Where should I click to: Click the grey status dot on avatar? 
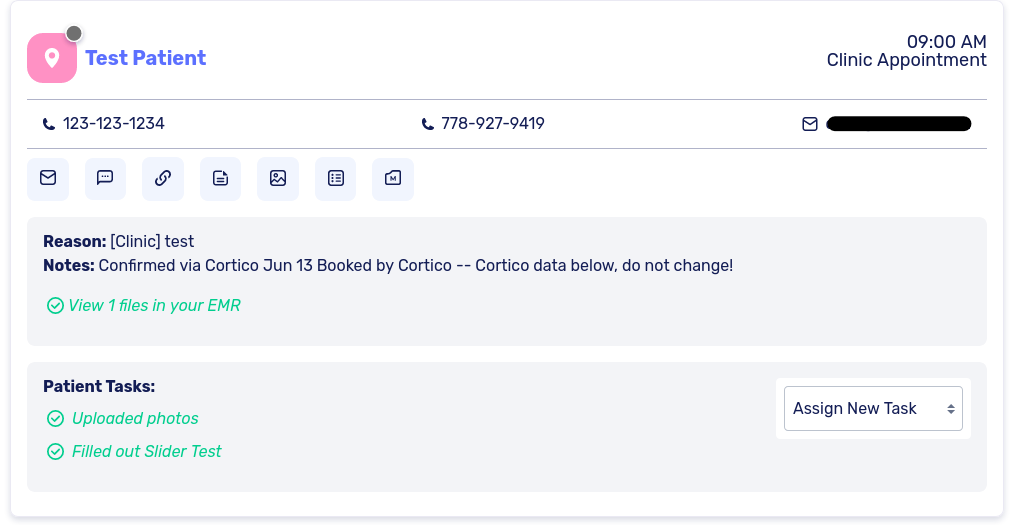pos(74,33)
